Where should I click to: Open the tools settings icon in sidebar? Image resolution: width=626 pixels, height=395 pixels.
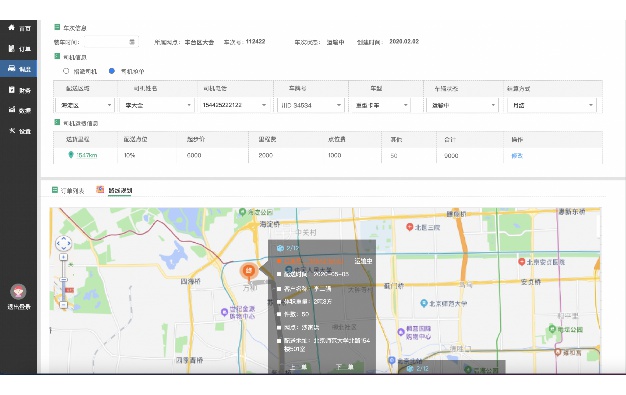click(x=12, y=131)
